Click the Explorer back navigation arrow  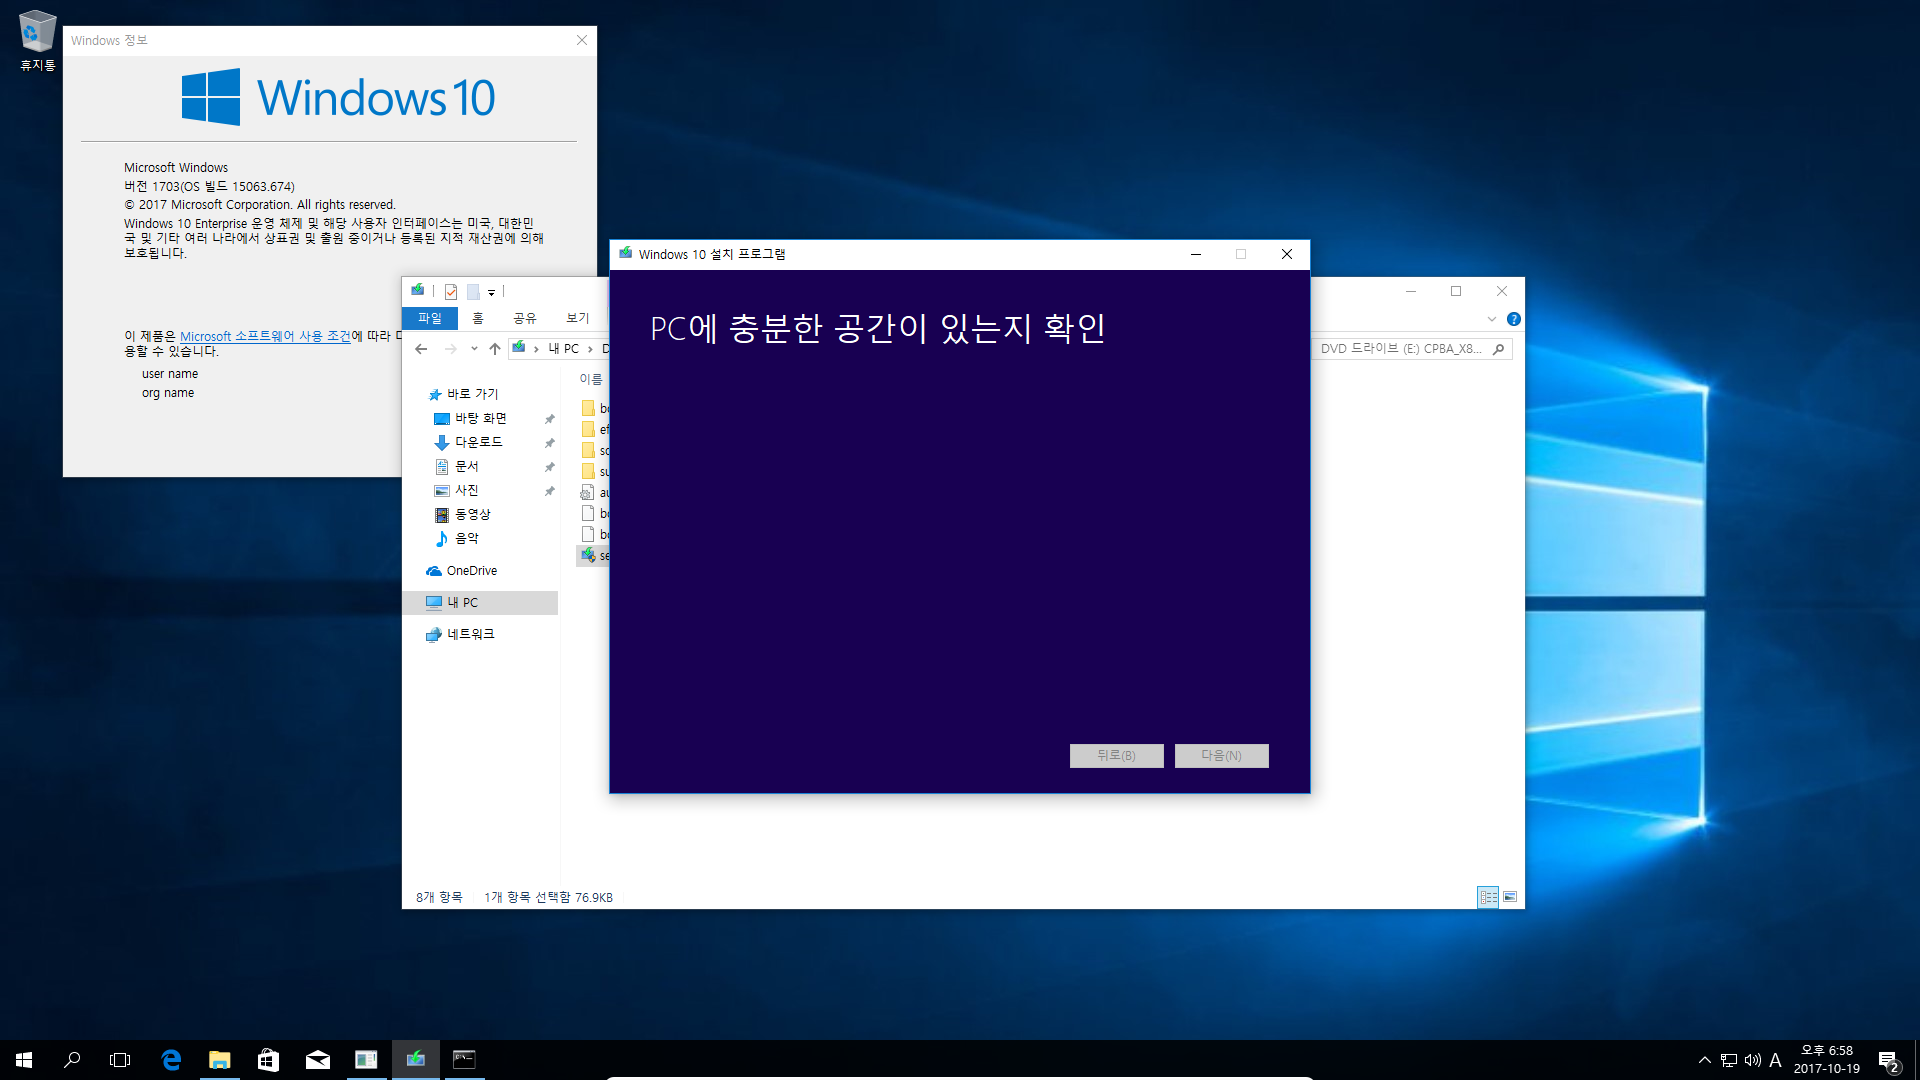click(421, 349)
